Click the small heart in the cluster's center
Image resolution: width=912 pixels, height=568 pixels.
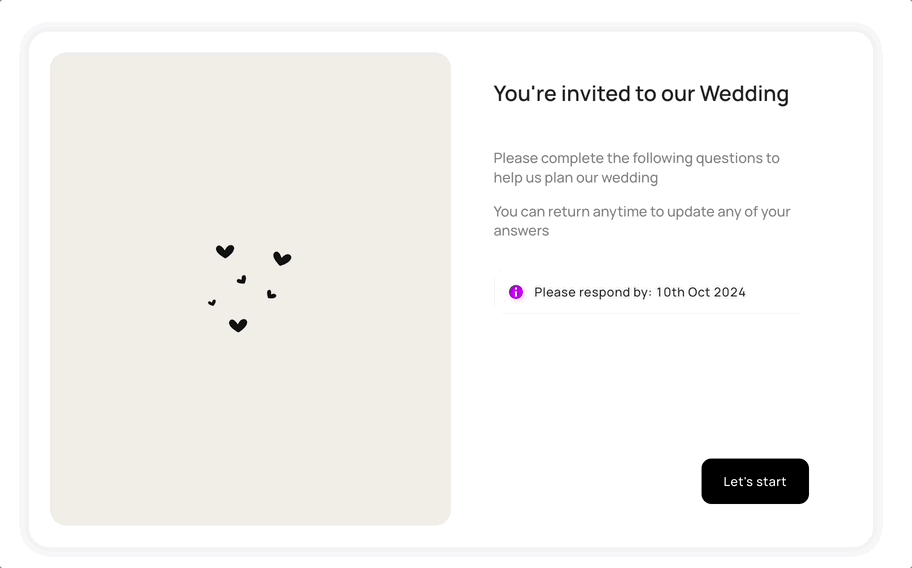point(241,280)
